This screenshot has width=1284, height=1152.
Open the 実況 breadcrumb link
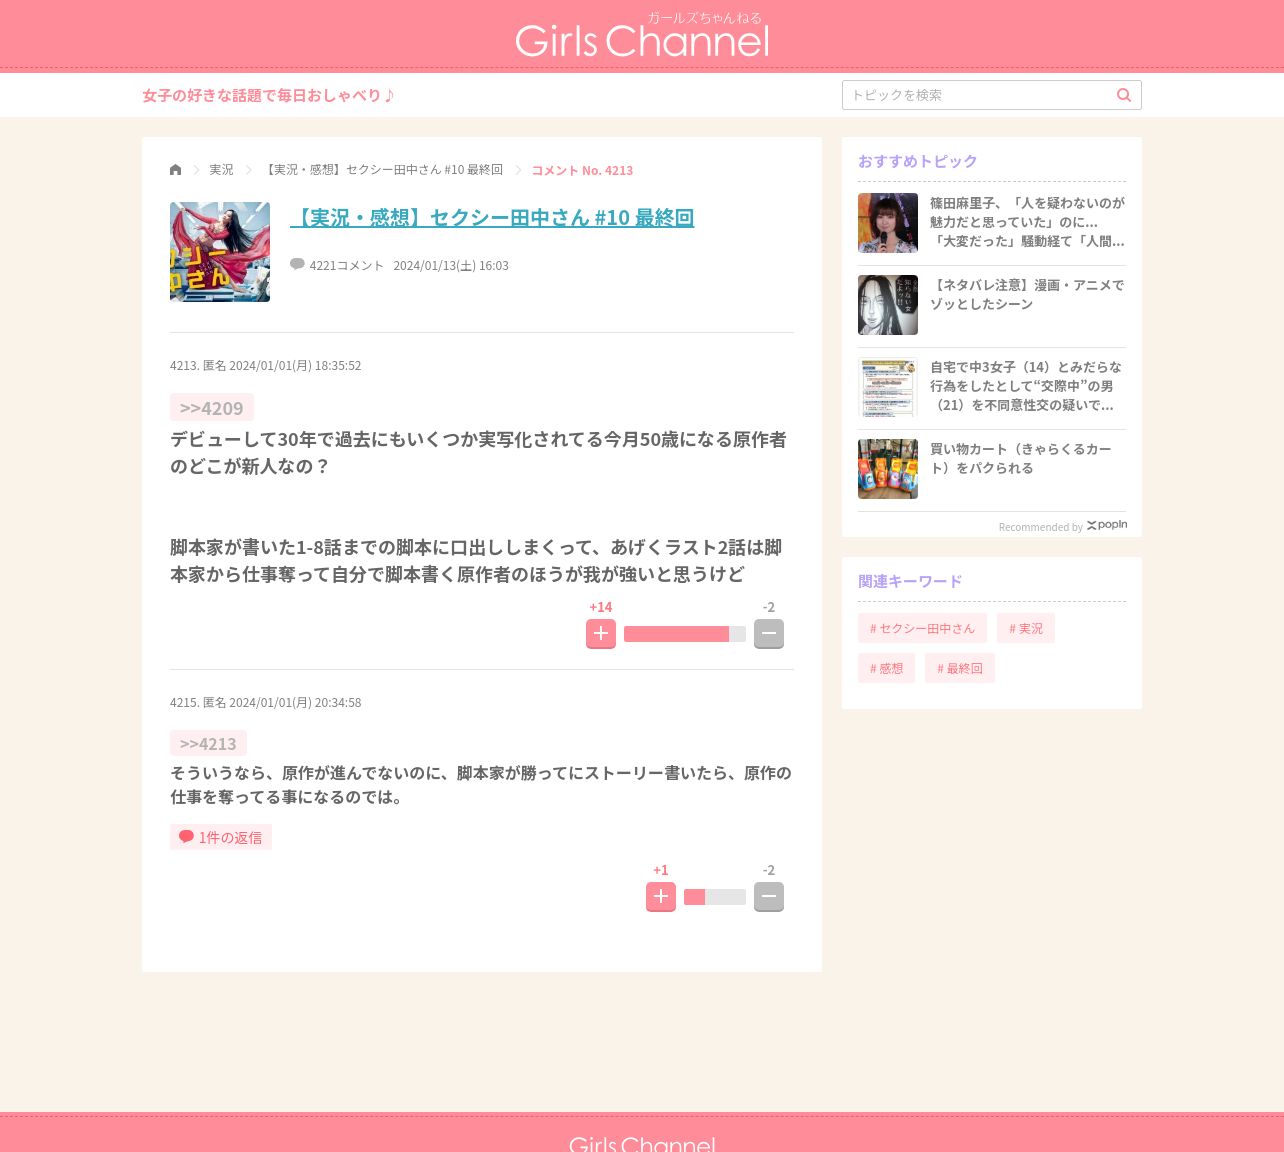click(221, 170)
